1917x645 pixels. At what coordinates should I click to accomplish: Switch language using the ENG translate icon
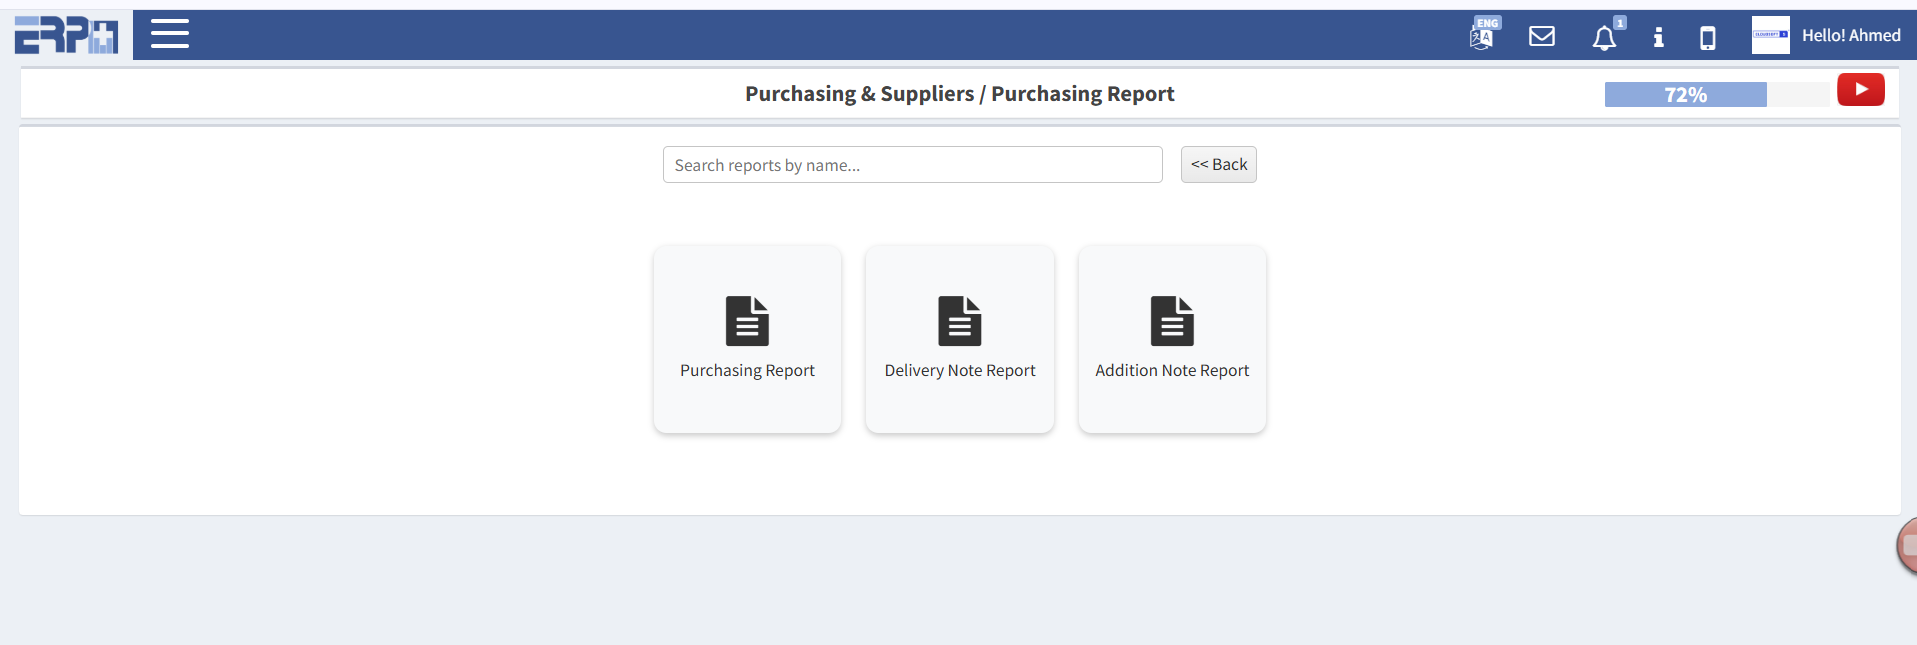(x=1482, y=36)
